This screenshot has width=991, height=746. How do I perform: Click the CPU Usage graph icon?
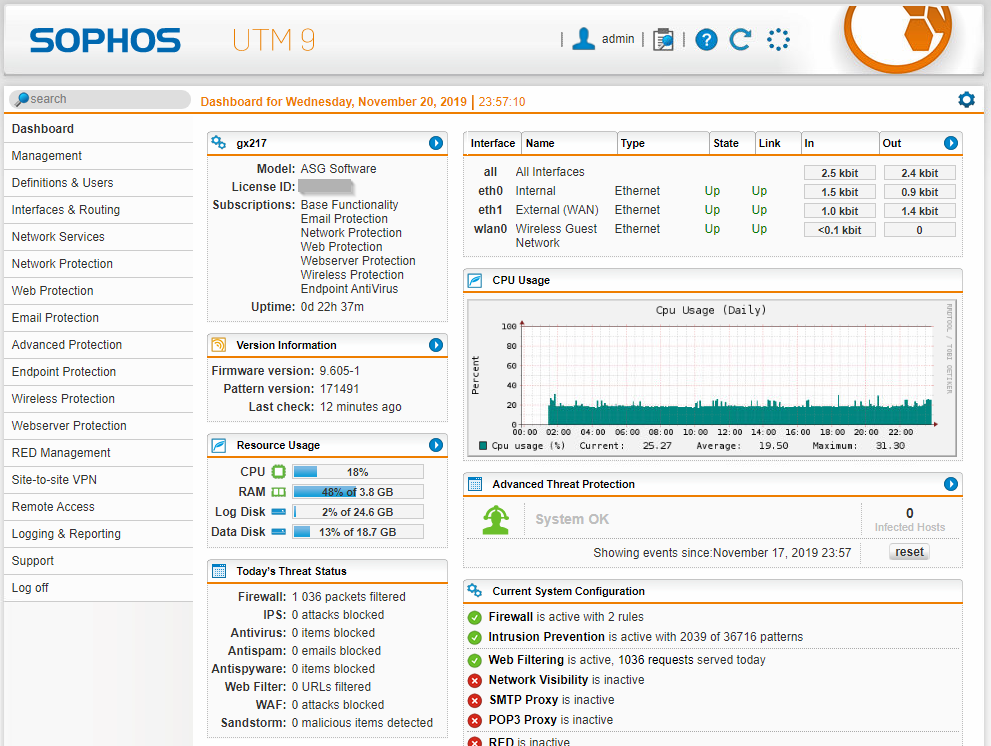click(x=475, y=280)
